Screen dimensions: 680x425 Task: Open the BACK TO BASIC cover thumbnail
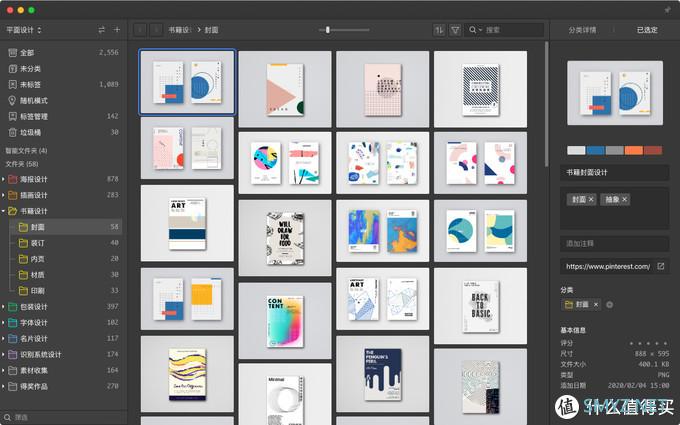click(481, 306)
